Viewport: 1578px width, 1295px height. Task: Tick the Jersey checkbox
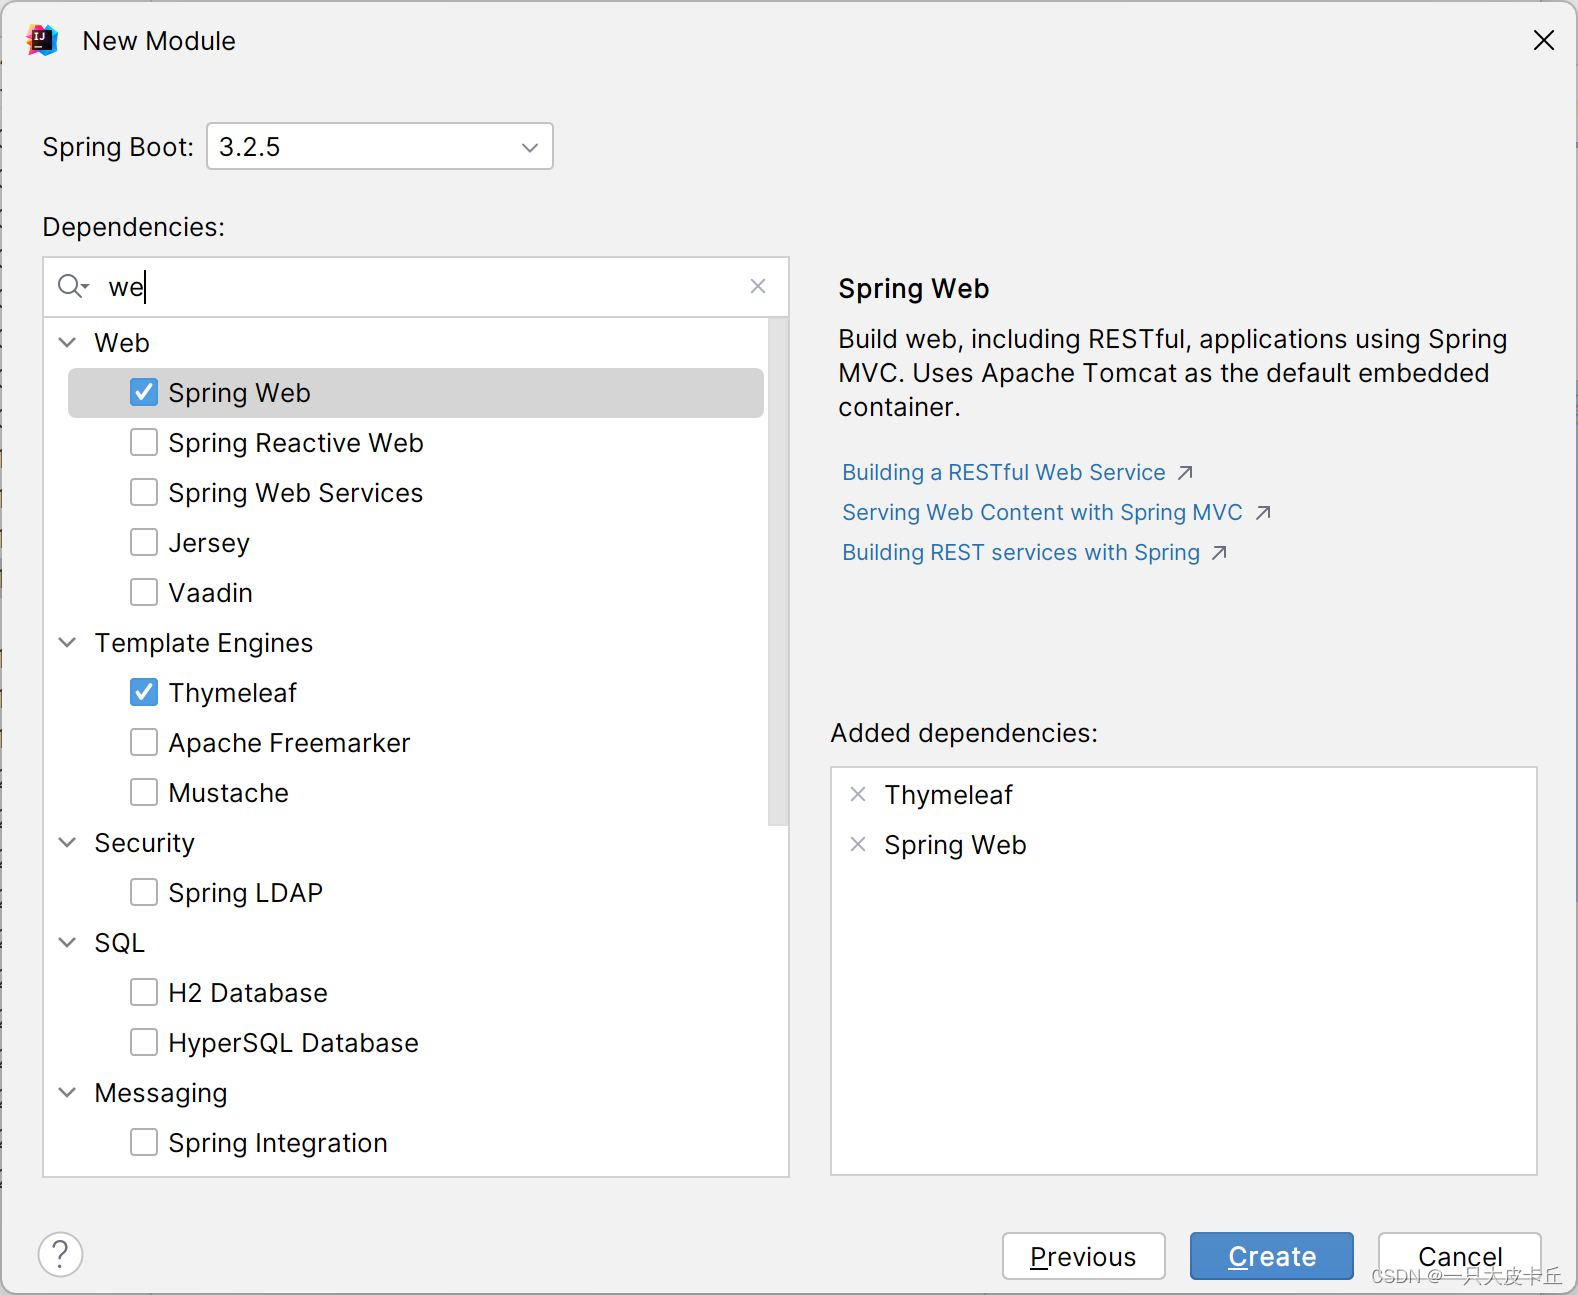coord(144,542)
